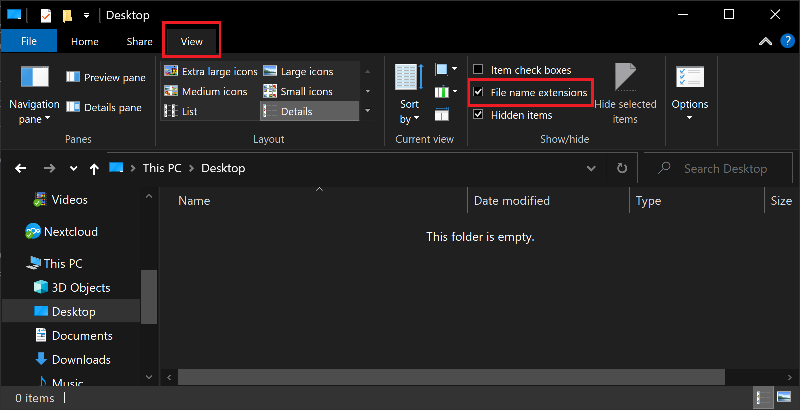Go forward with the Forward arrow
The image size is (800, 410).
pos(49,168)
